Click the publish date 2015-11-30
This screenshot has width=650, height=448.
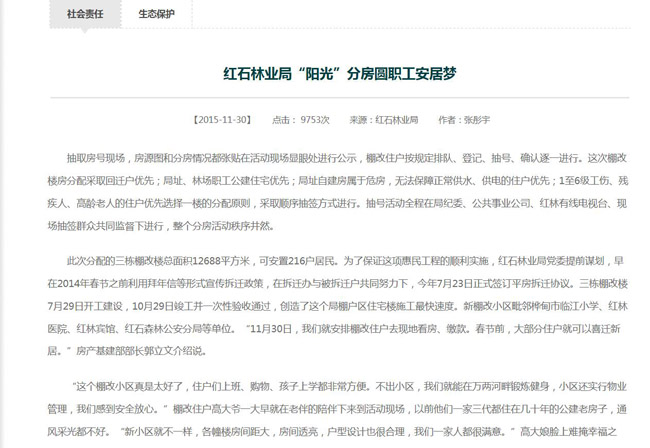[222, 119]
